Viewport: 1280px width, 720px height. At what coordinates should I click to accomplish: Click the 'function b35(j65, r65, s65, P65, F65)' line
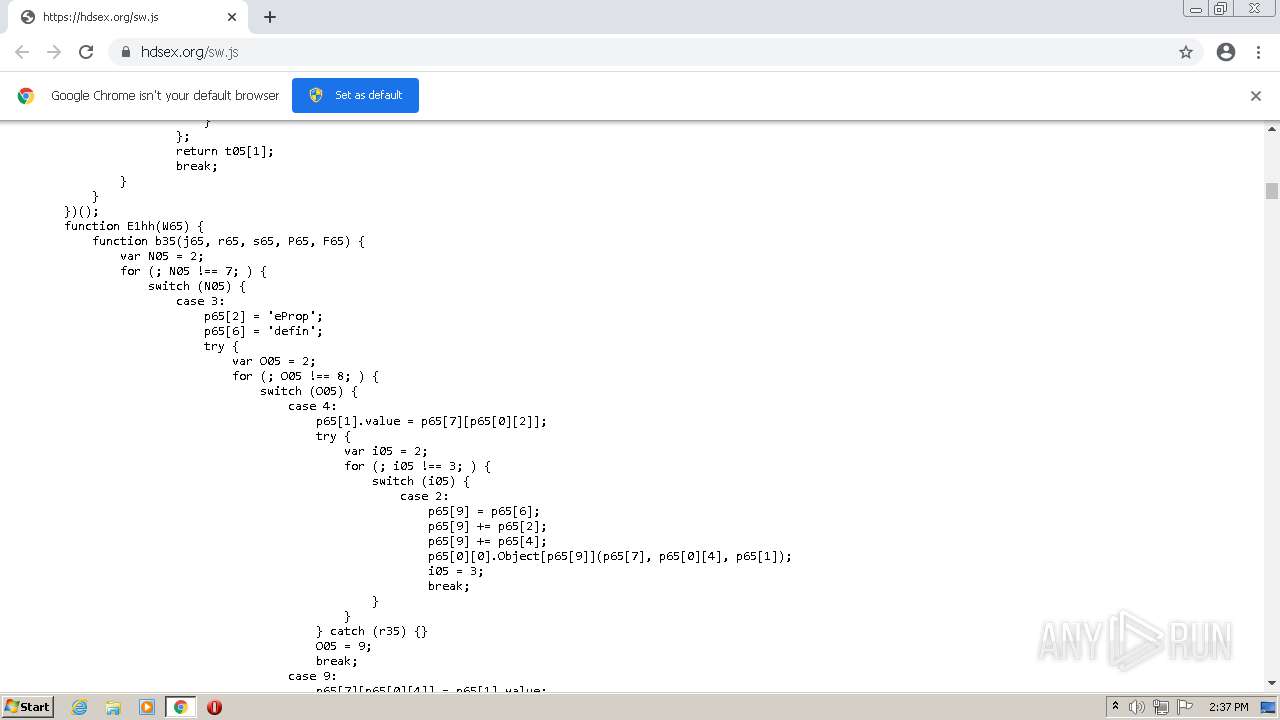(x=229, y=241)
